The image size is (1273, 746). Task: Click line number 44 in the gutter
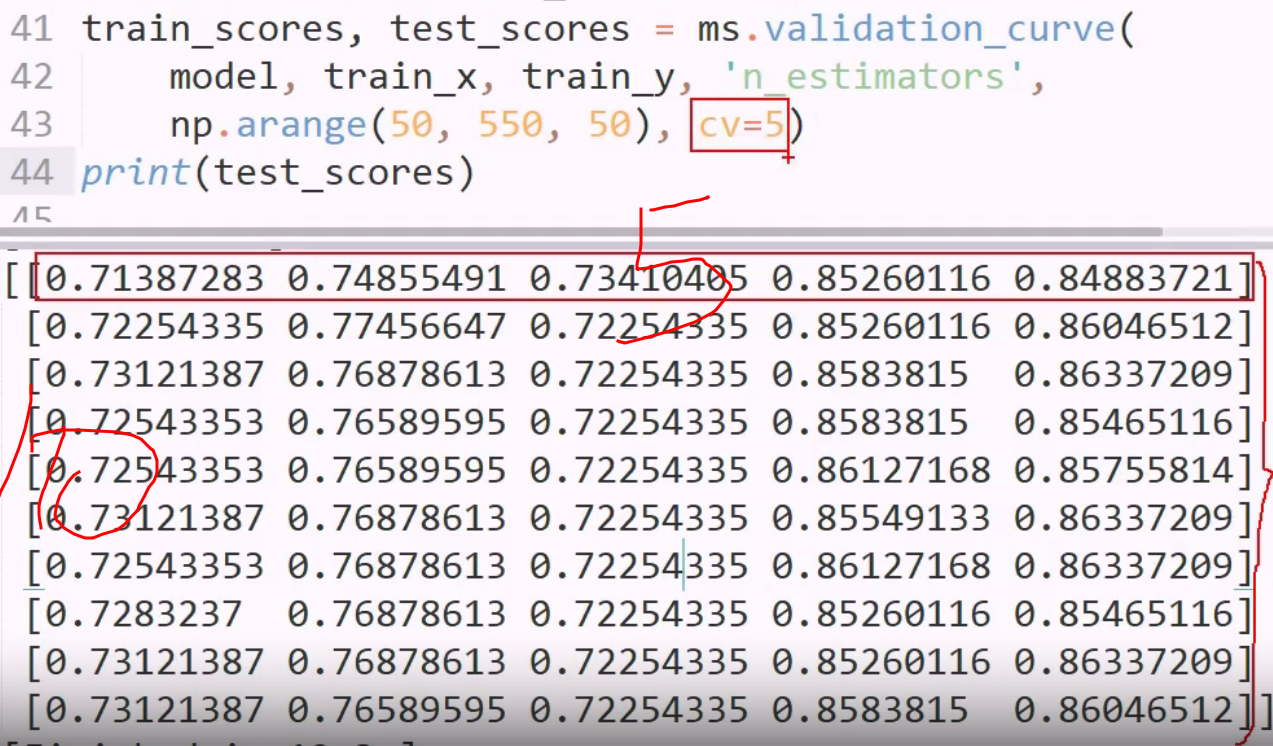pyautogui.click(x=31, y=172)
